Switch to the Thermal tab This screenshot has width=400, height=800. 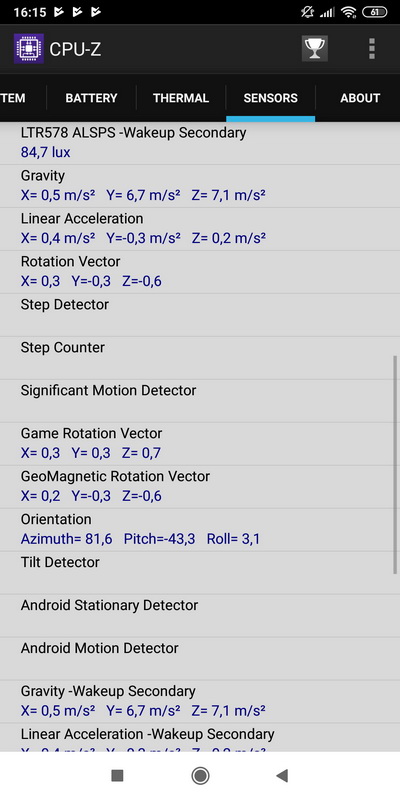click(x=181, y=98)
